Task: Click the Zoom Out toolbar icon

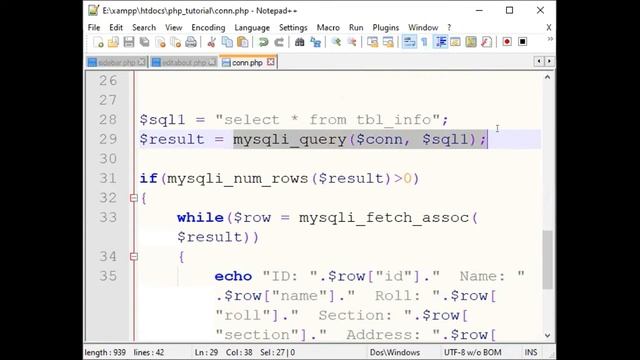Action: pyautogui.click(x=351, y=42)
